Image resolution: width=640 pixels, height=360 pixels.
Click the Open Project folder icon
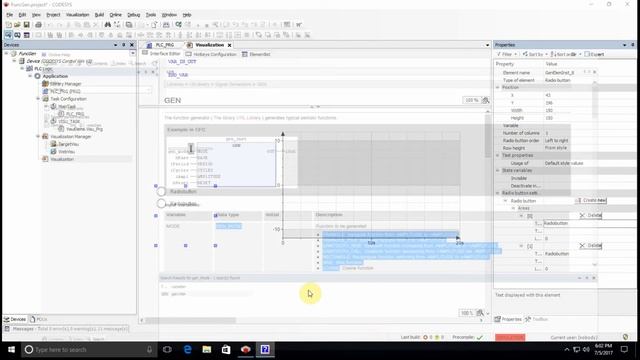coord(17,25)
